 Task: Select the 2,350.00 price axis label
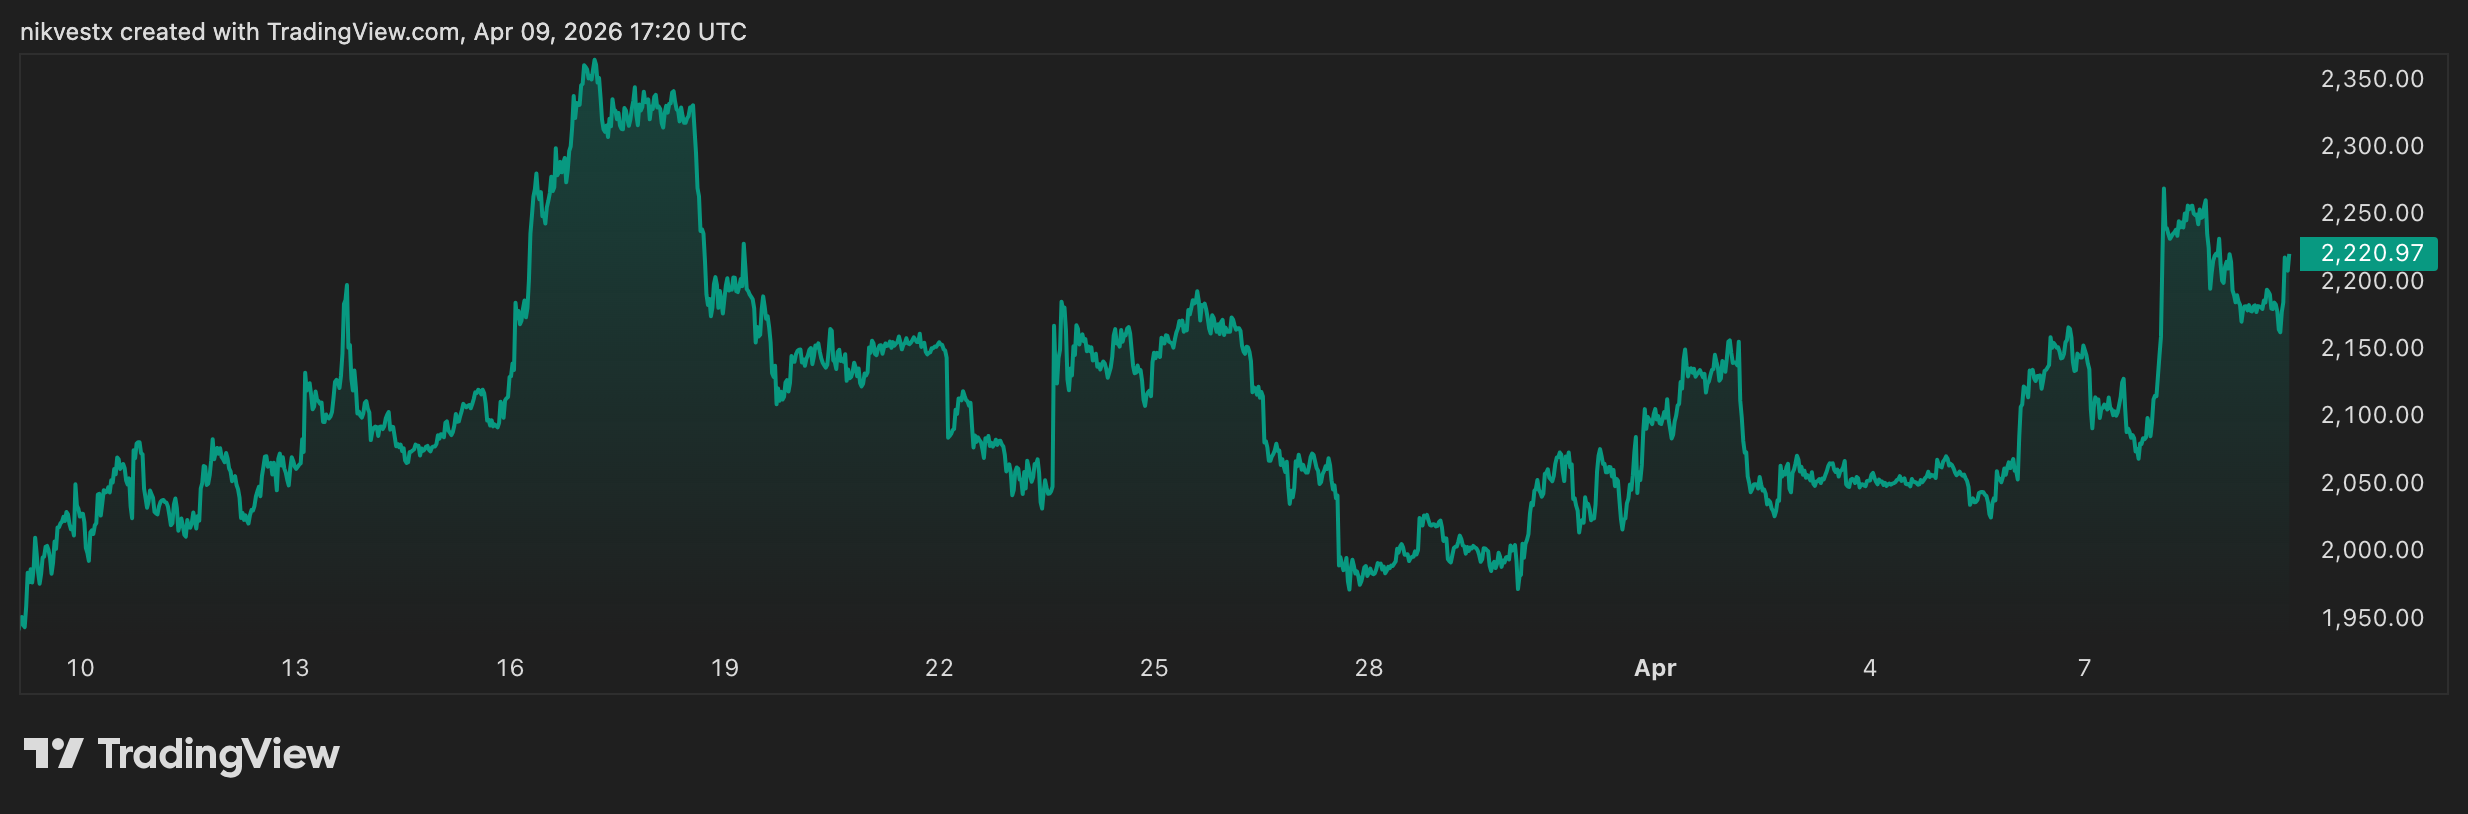pos(2372,79)
